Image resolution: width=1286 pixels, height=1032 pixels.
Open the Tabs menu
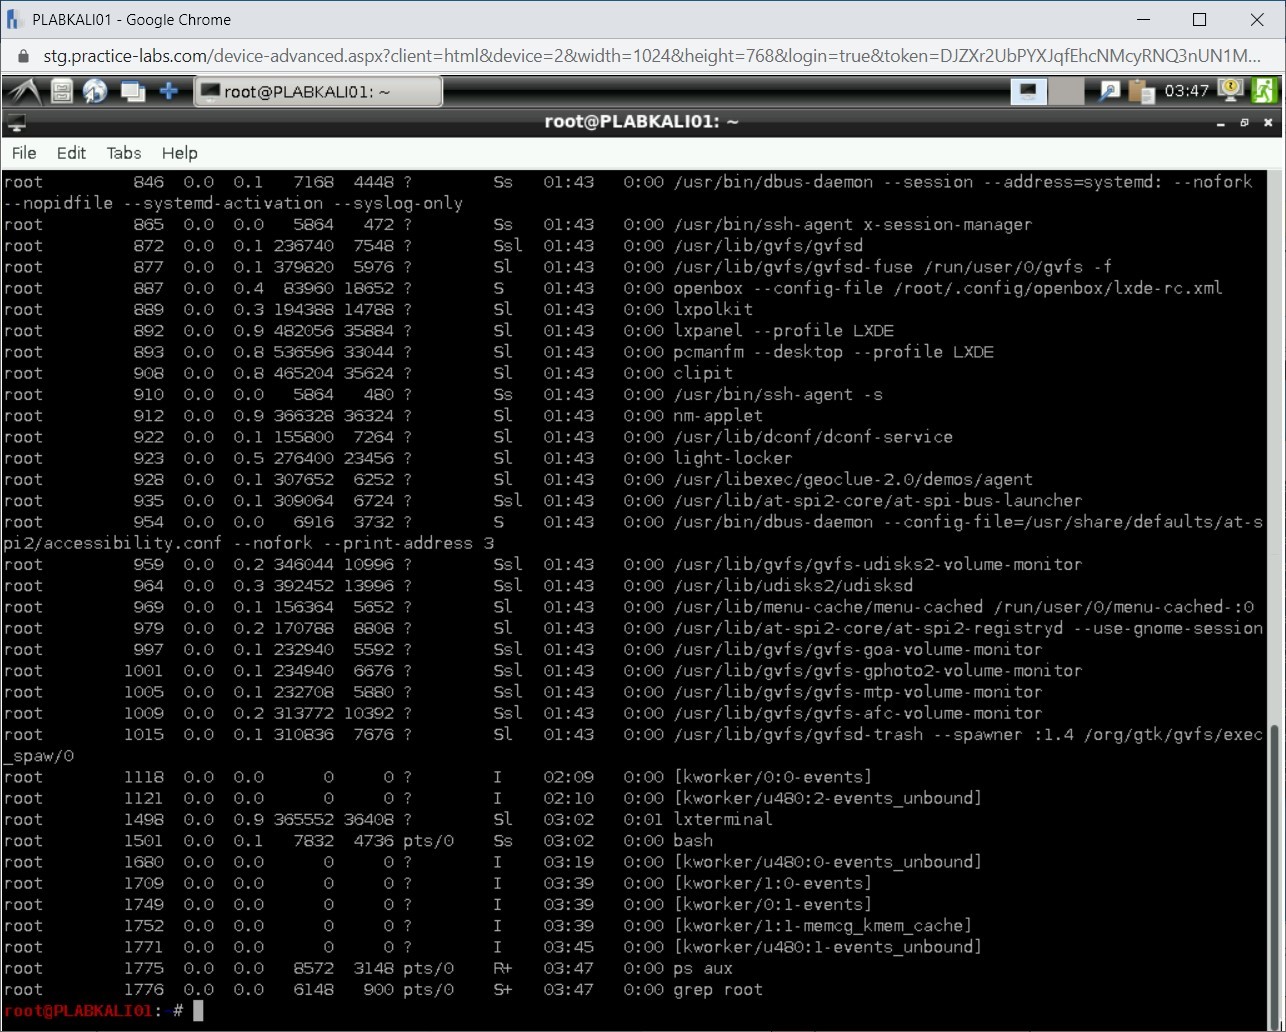(x=124, y=153)
